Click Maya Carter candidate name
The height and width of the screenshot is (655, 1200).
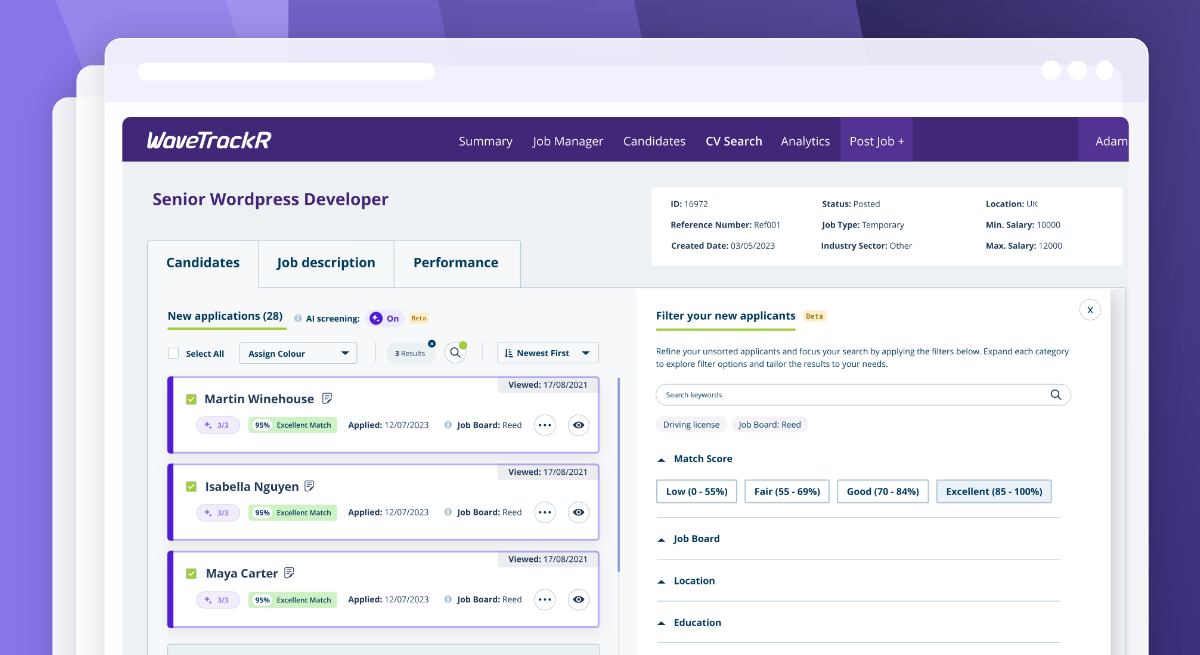[242, 574]
